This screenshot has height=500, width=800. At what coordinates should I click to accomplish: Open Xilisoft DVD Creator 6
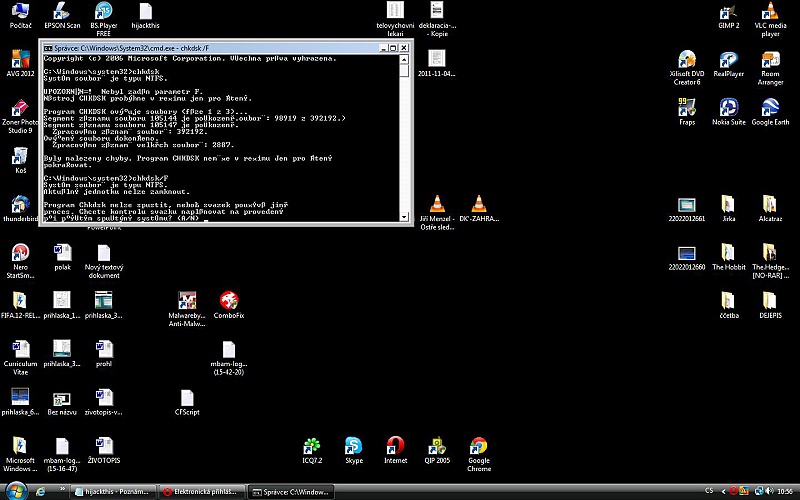pyautogui.click(x=687, y=67)
